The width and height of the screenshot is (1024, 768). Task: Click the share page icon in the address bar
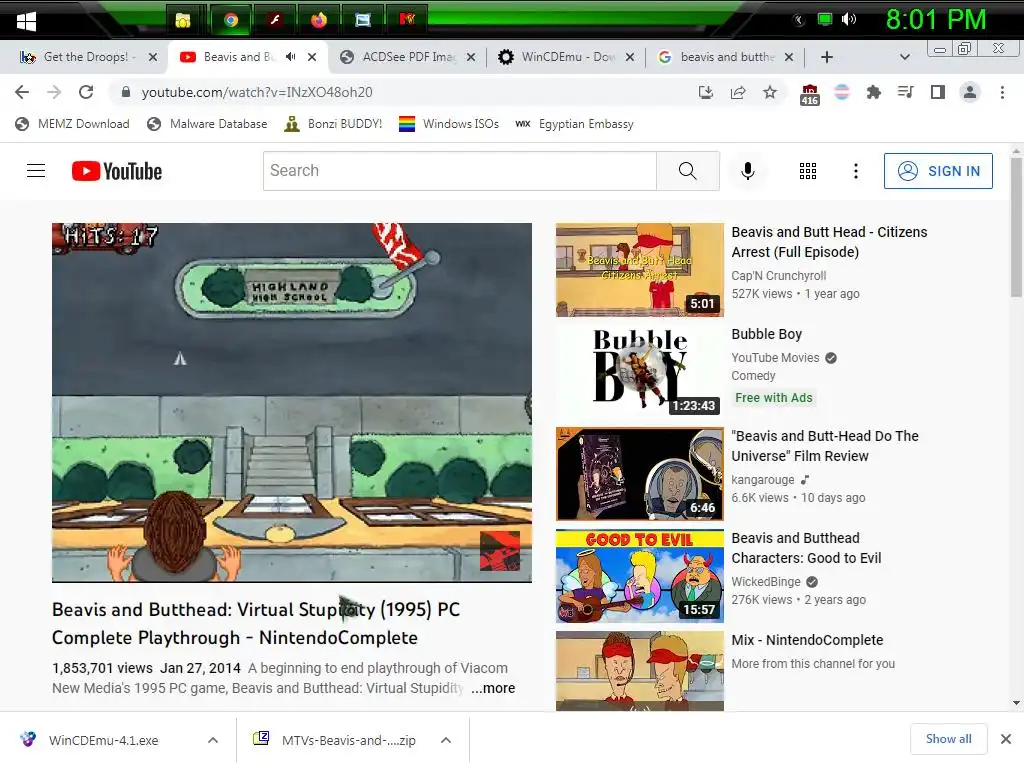click(x=738, y=92)
